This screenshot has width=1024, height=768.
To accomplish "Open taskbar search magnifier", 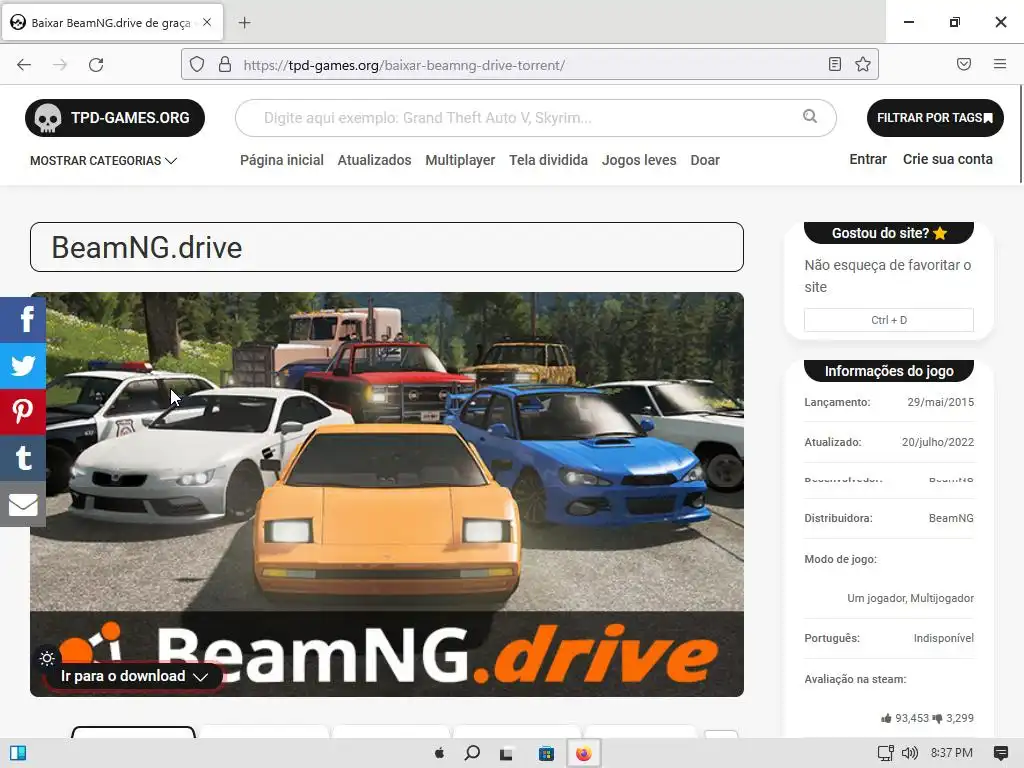I will point(472,753).
